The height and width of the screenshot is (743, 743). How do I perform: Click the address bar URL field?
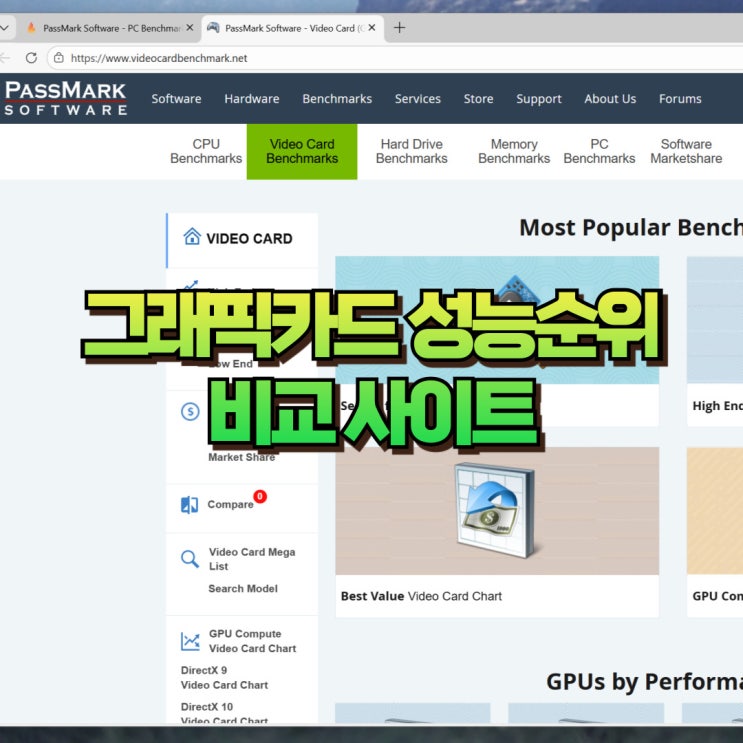[393, 58]
